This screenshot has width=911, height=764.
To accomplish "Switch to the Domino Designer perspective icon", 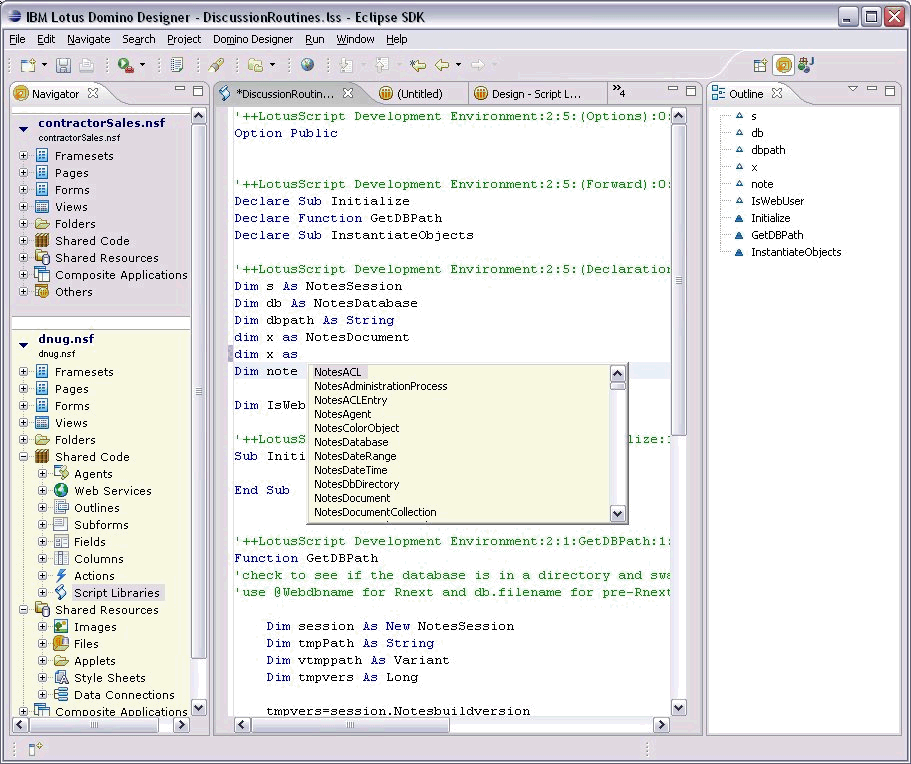I will 783,66.
